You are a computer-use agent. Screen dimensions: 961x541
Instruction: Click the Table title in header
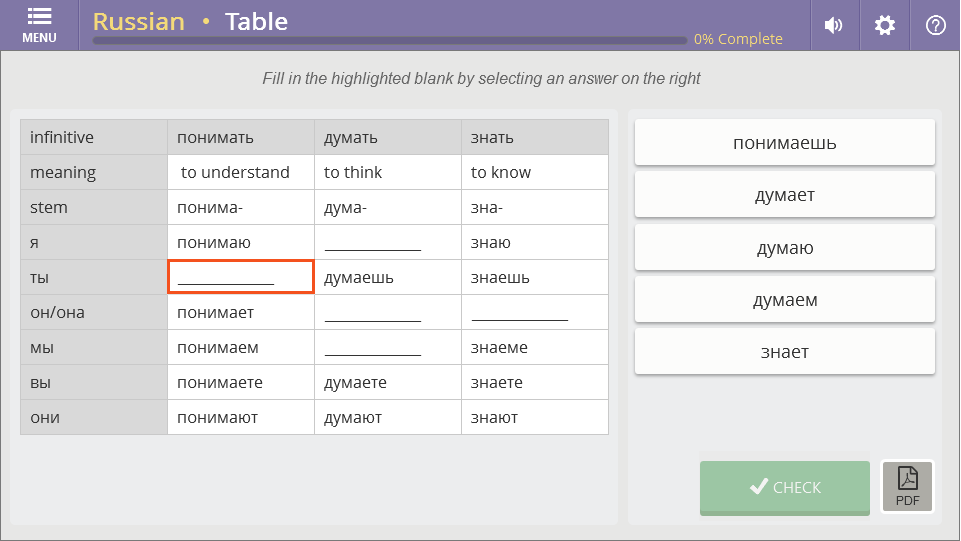(256, 21)
